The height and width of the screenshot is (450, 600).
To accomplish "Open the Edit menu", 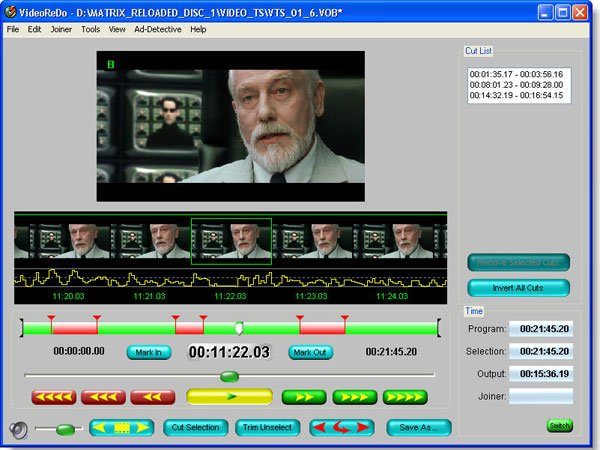I will (x=34, y=29).
